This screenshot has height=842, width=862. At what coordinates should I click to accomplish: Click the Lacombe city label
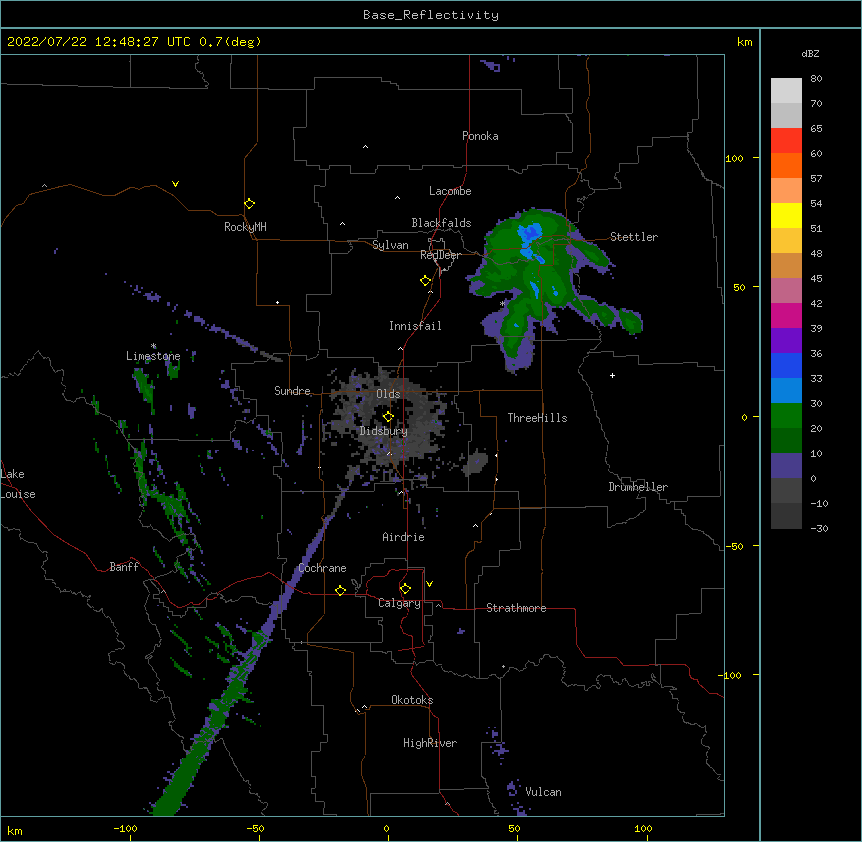450,191
